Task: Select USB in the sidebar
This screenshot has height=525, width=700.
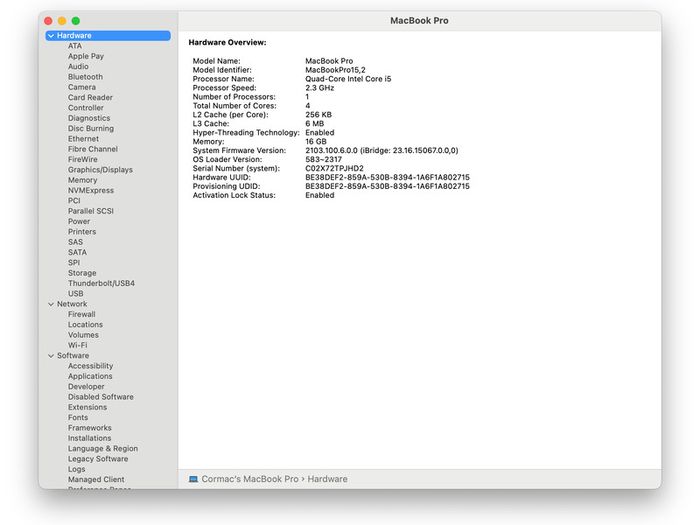Action: point(75,293)
